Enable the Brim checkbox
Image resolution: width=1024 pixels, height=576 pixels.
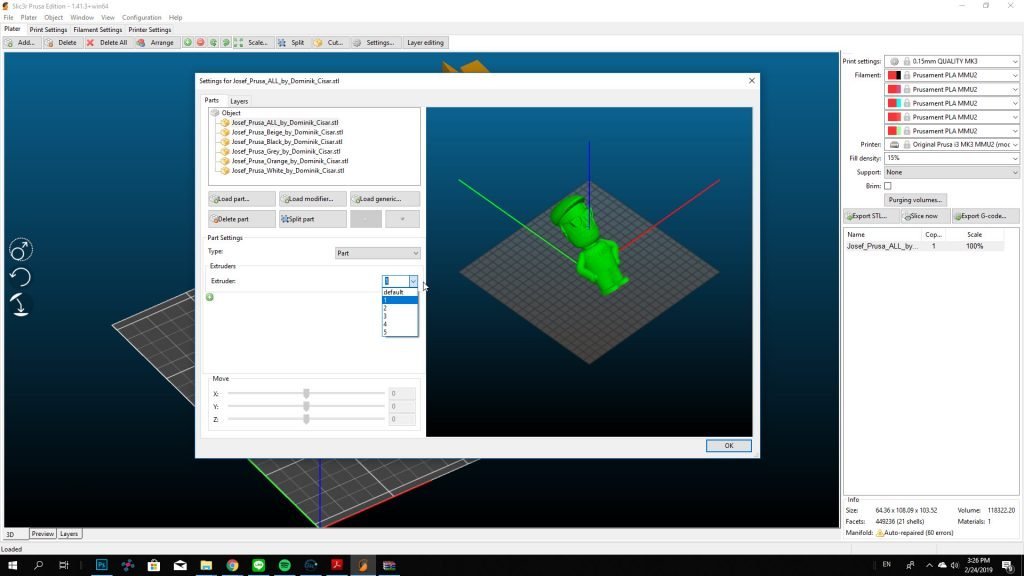tap(887, 186)
